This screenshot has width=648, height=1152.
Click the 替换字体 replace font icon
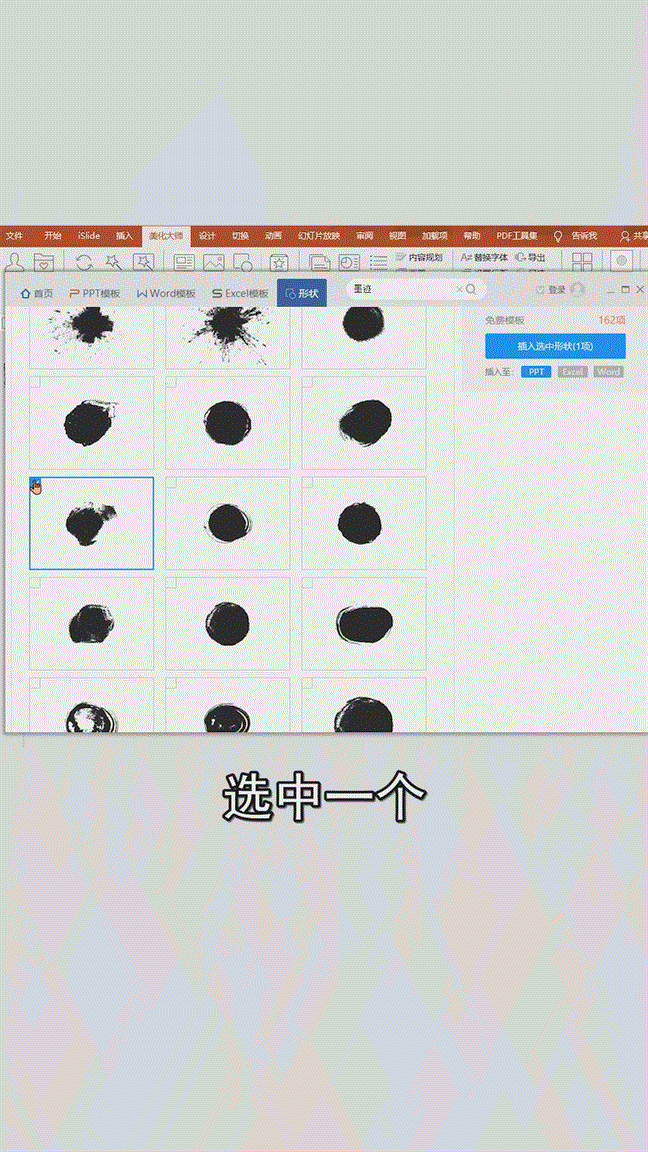(467, 258)
